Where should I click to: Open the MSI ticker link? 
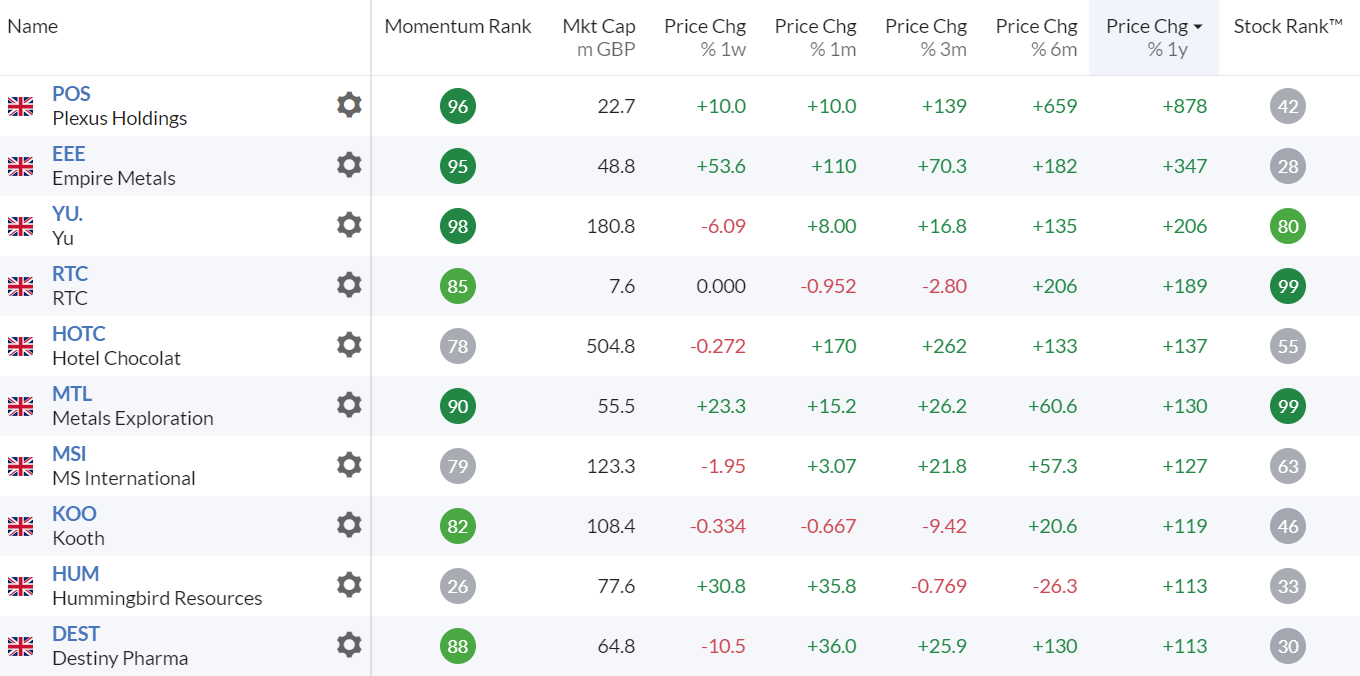pyautogui.click(x=69, y=454)
